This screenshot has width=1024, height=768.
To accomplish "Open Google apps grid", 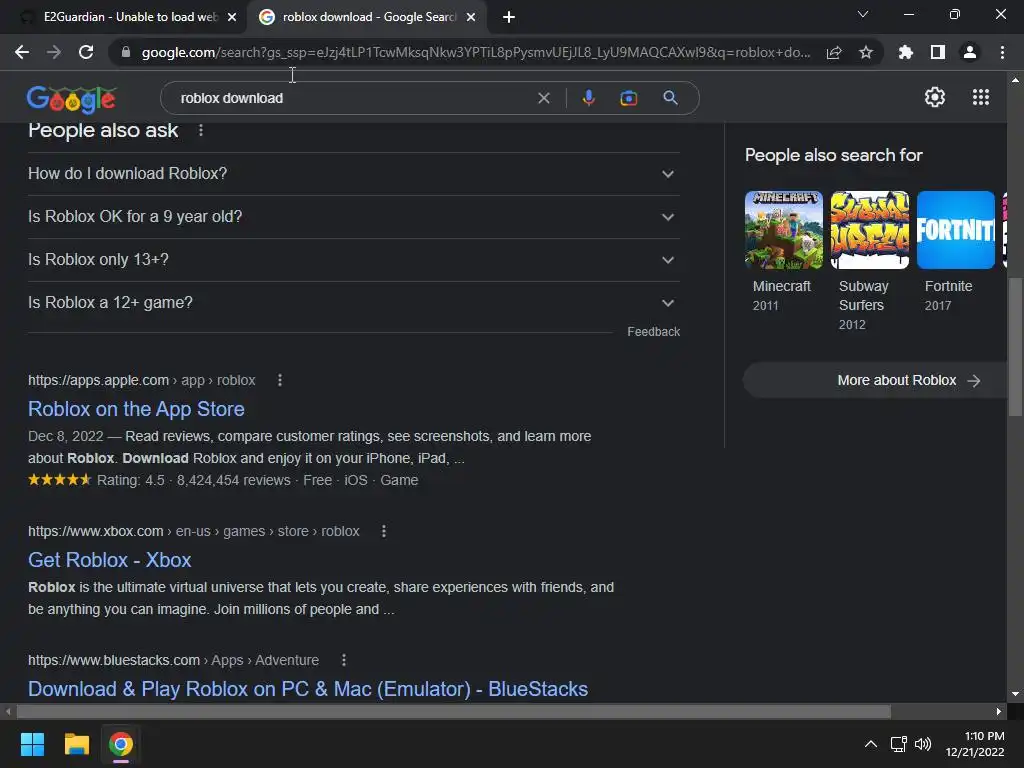I will pos(981,97).
